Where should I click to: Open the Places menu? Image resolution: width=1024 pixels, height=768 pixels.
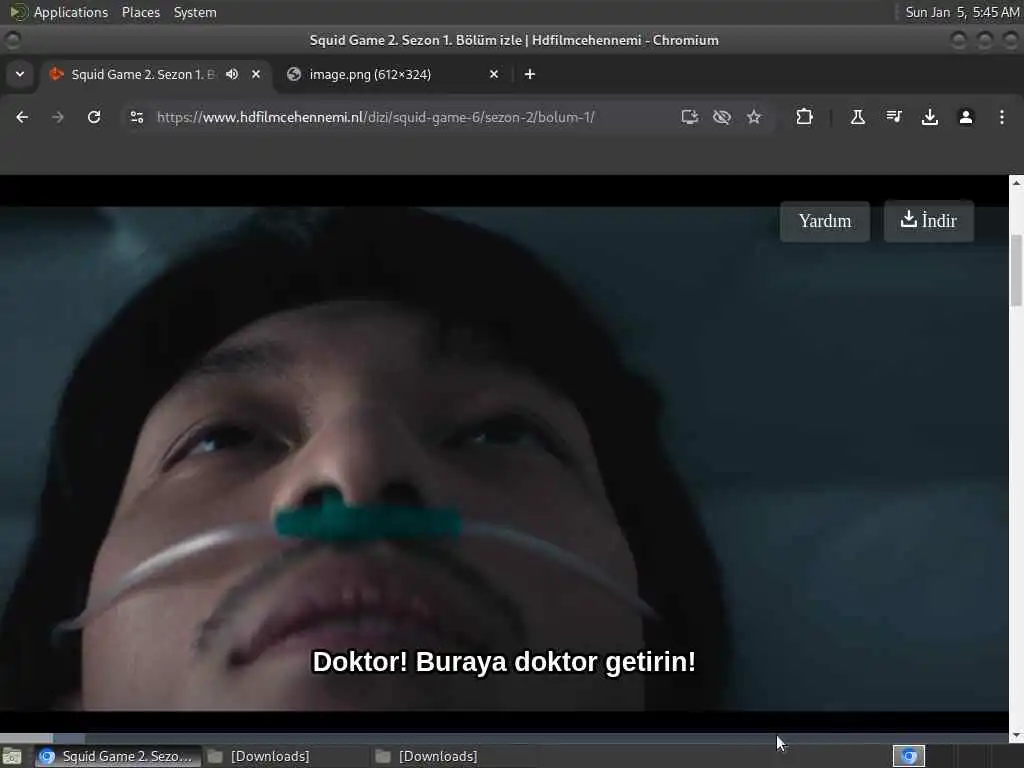click(x=140, y=12)
